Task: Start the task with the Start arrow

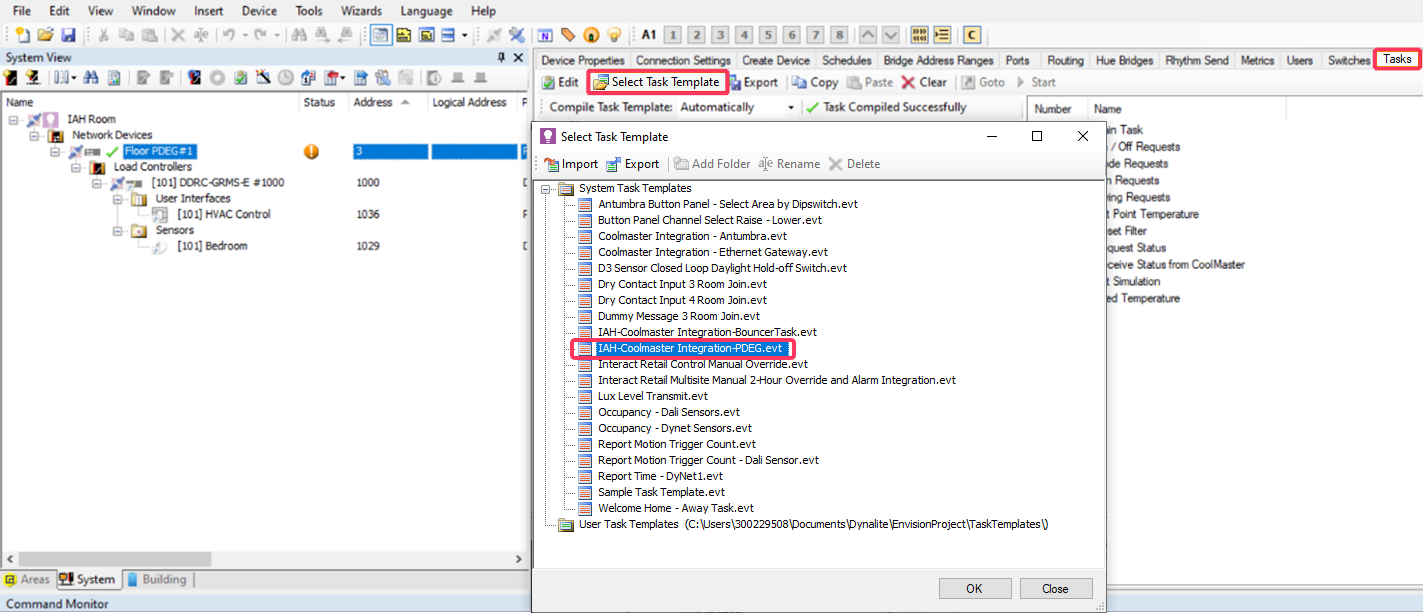Action: (1038, 82)
